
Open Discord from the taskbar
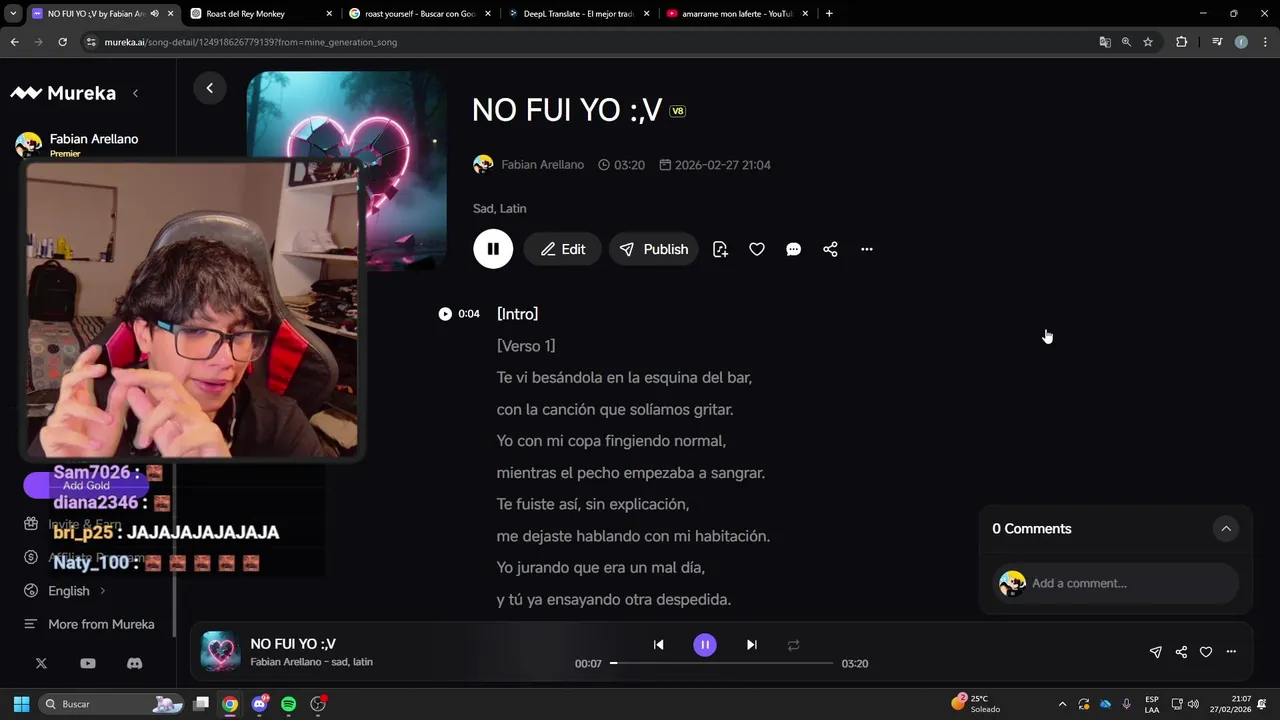tap(260, 704)
